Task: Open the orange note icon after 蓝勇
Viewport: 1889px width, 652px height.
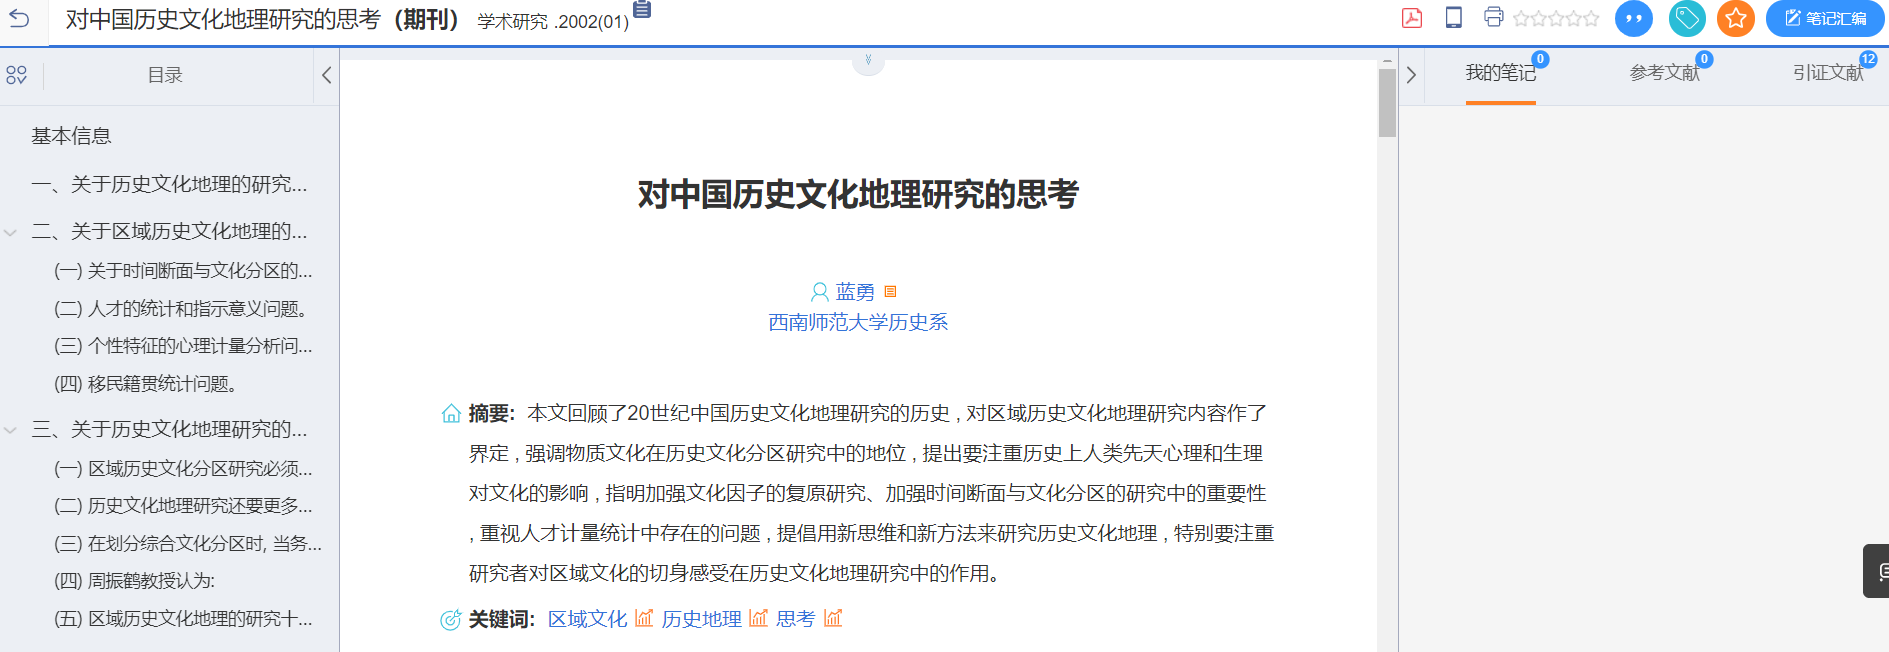Action: 890,292
